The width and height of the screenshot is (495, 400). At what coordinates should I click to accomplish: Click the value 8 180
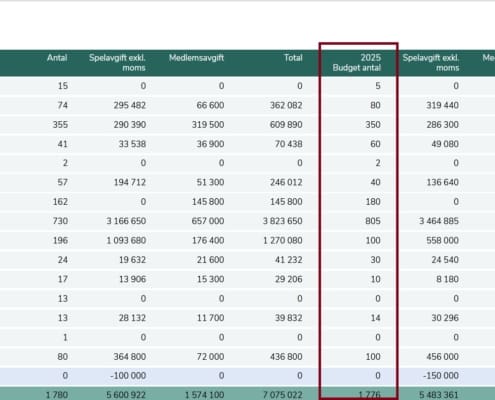point(447,279)
